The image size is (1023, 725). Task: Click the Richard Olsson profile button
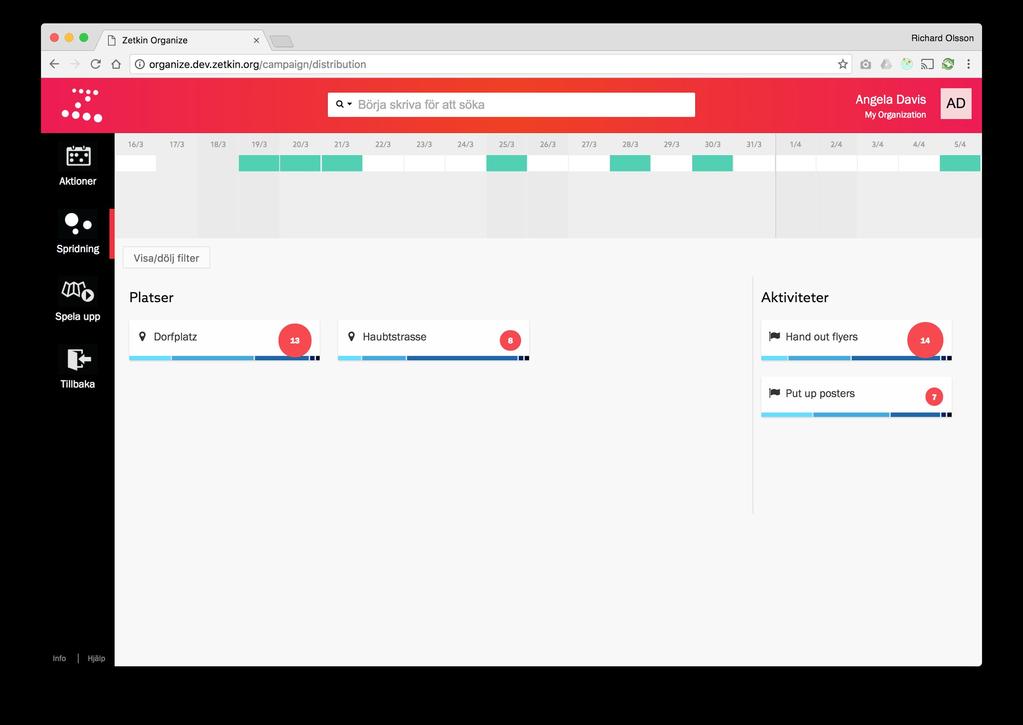[x=942, y=38]
